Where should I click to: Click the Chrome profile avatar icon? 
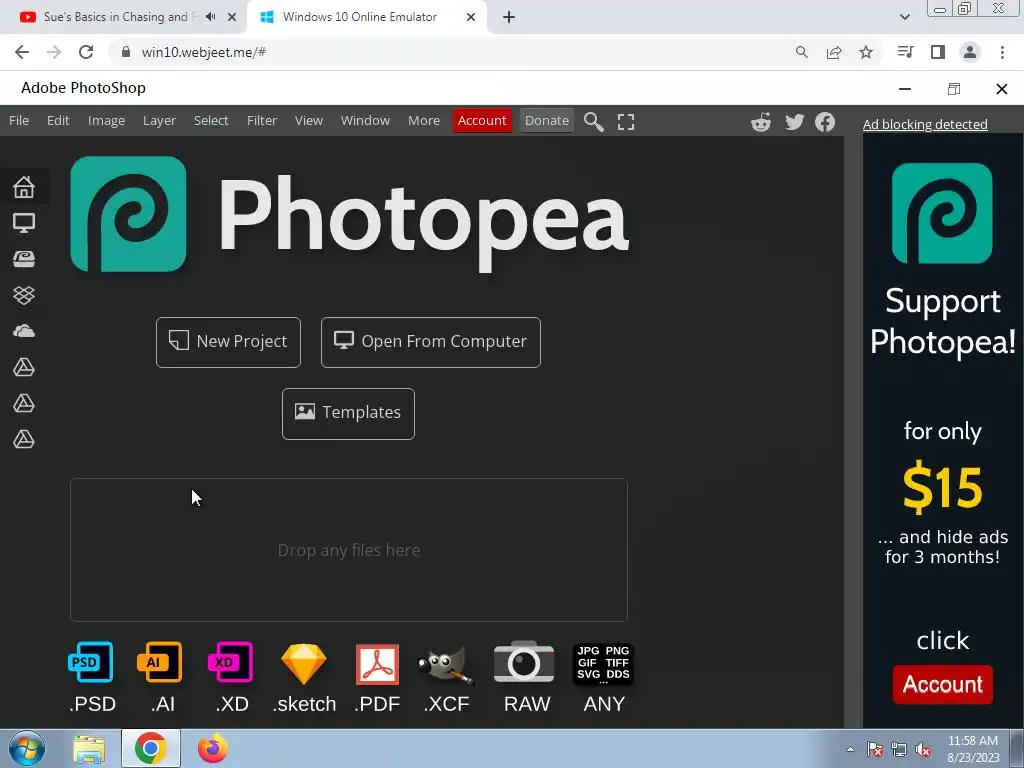point(970,52)
